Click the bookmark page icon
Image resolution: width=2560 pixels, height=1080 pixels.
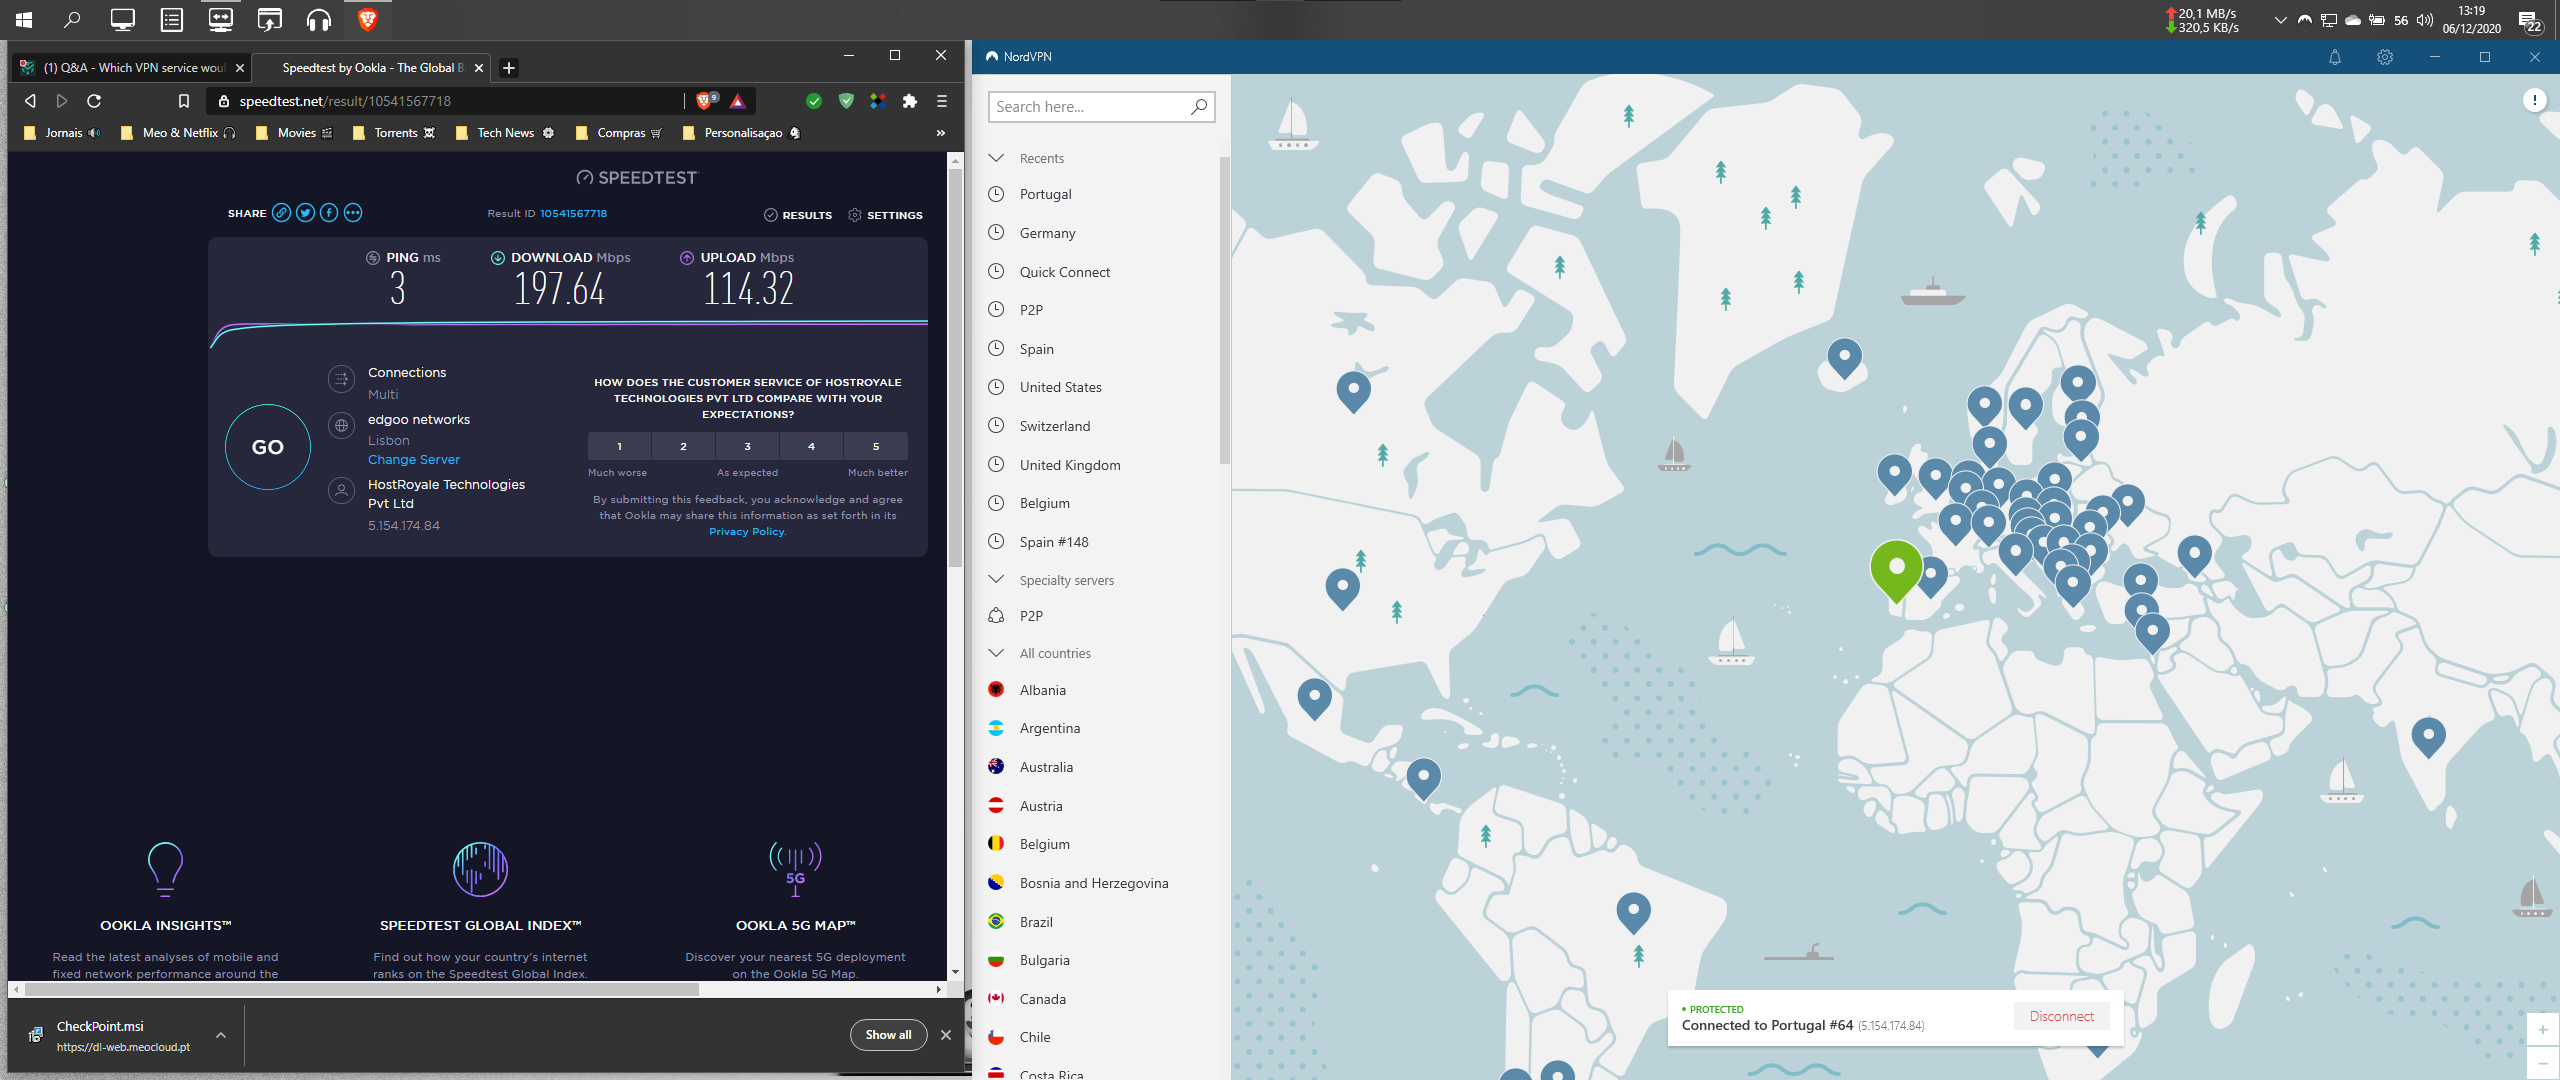point(183,101)
